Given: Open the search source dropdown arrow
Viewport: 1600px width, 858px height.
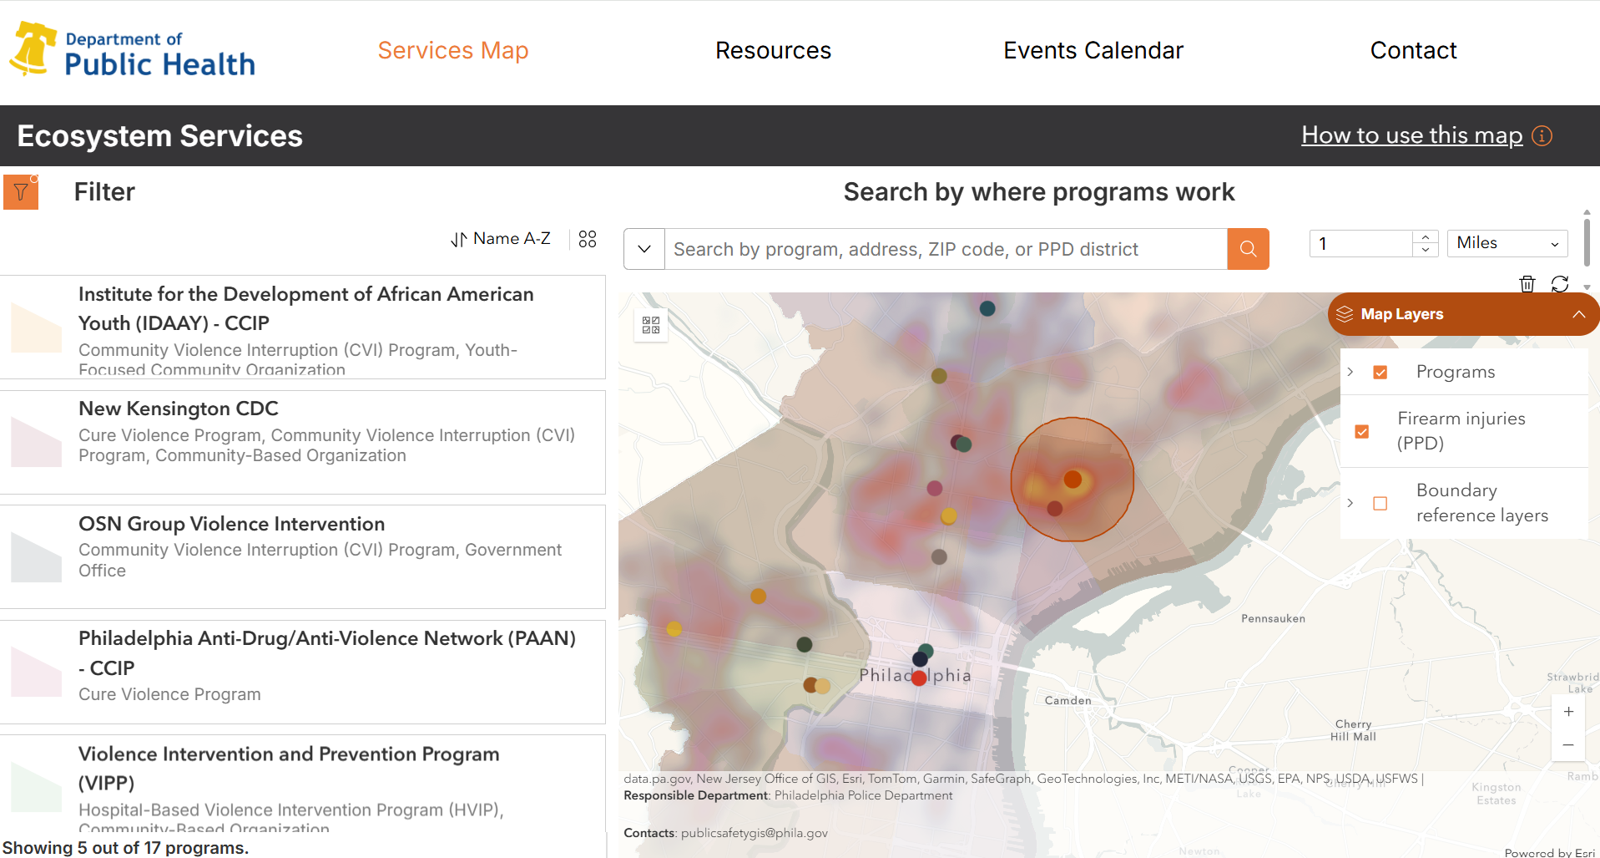Looking at the screenshot, I should tap(644, 249).
